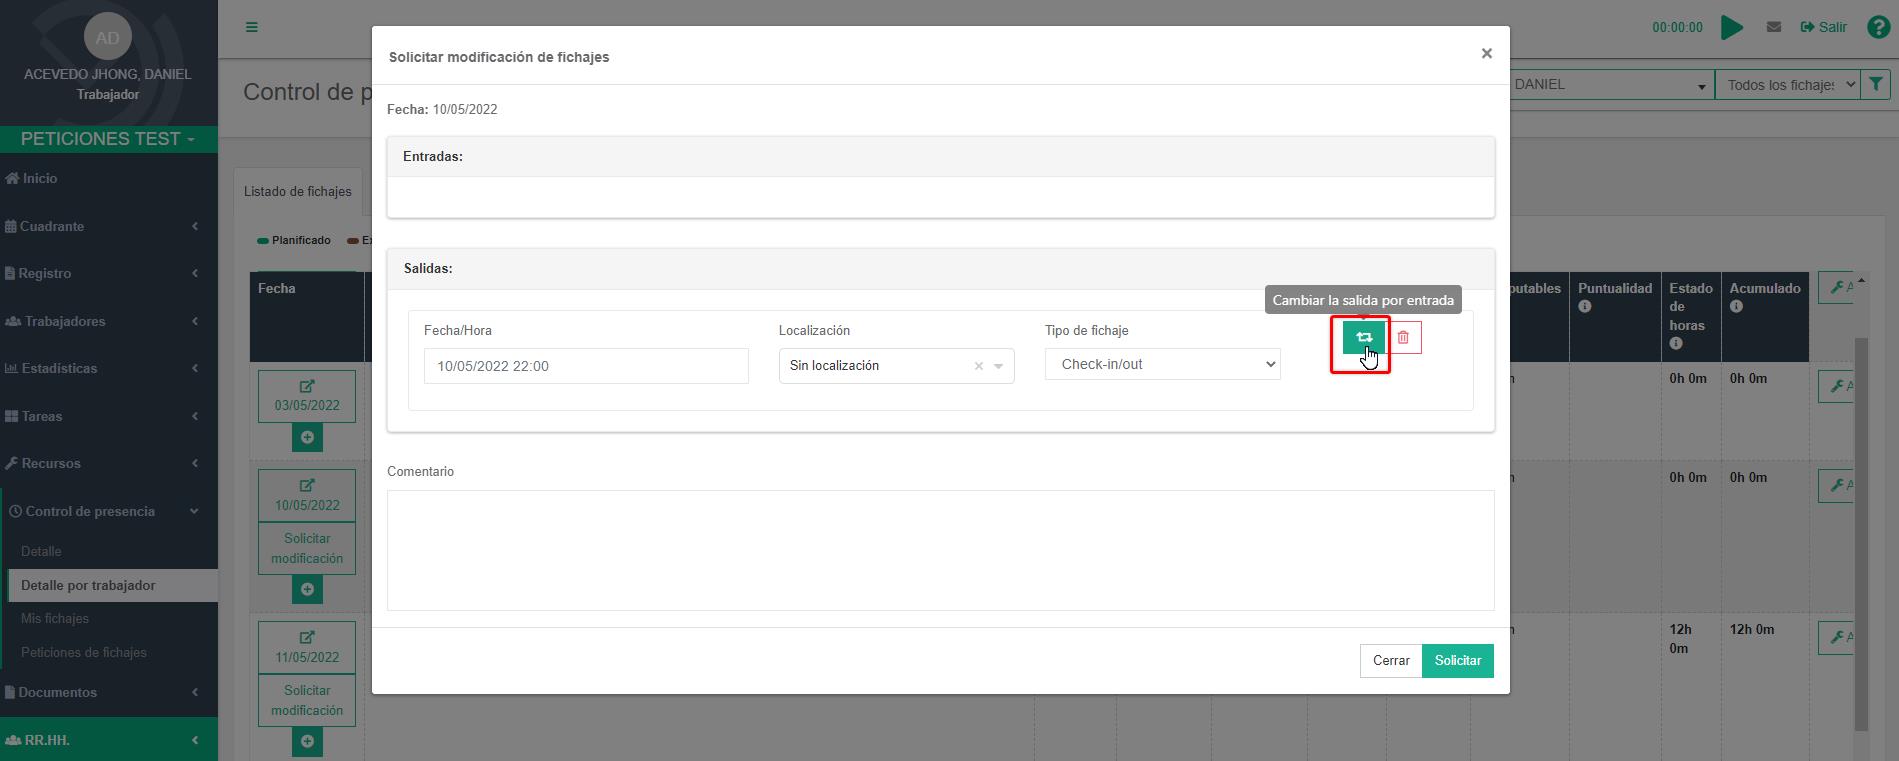Click the Solicitar button
The width and height of the screenshot is (1899, 761).
point(1457,661)
